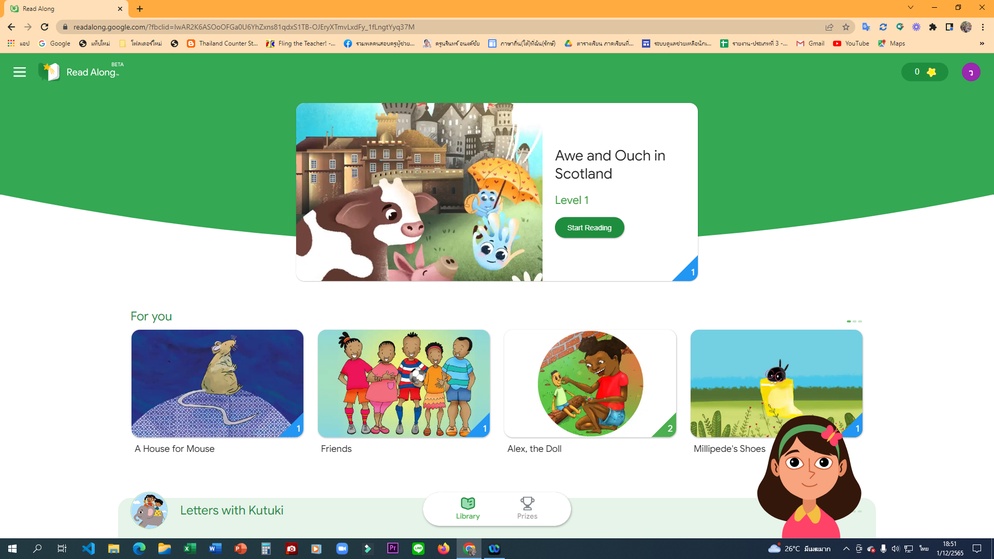The width and height of the screenshot is (994, 559).
Task: Click the For you carousel page dots
Action: 854,321
